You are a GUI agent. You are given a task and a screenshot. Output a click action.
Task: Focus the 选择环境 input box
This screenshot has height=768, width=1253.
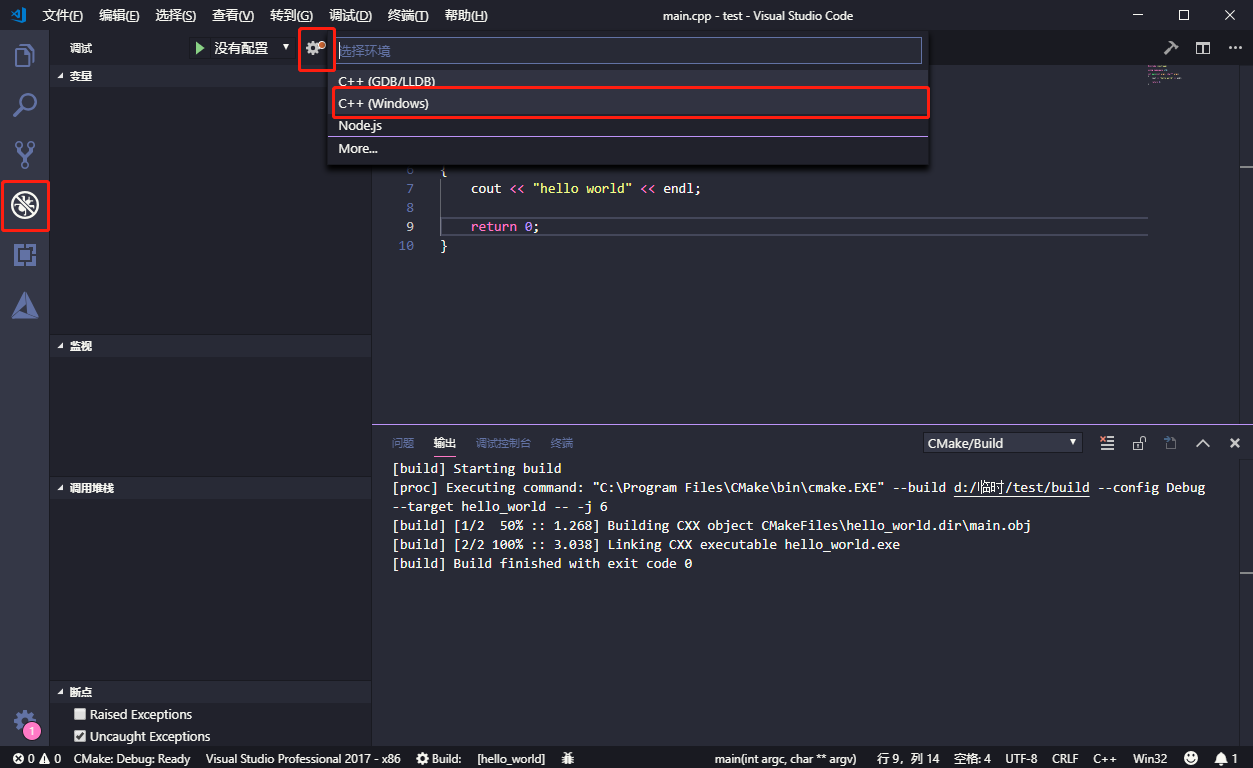click(628, 50)
